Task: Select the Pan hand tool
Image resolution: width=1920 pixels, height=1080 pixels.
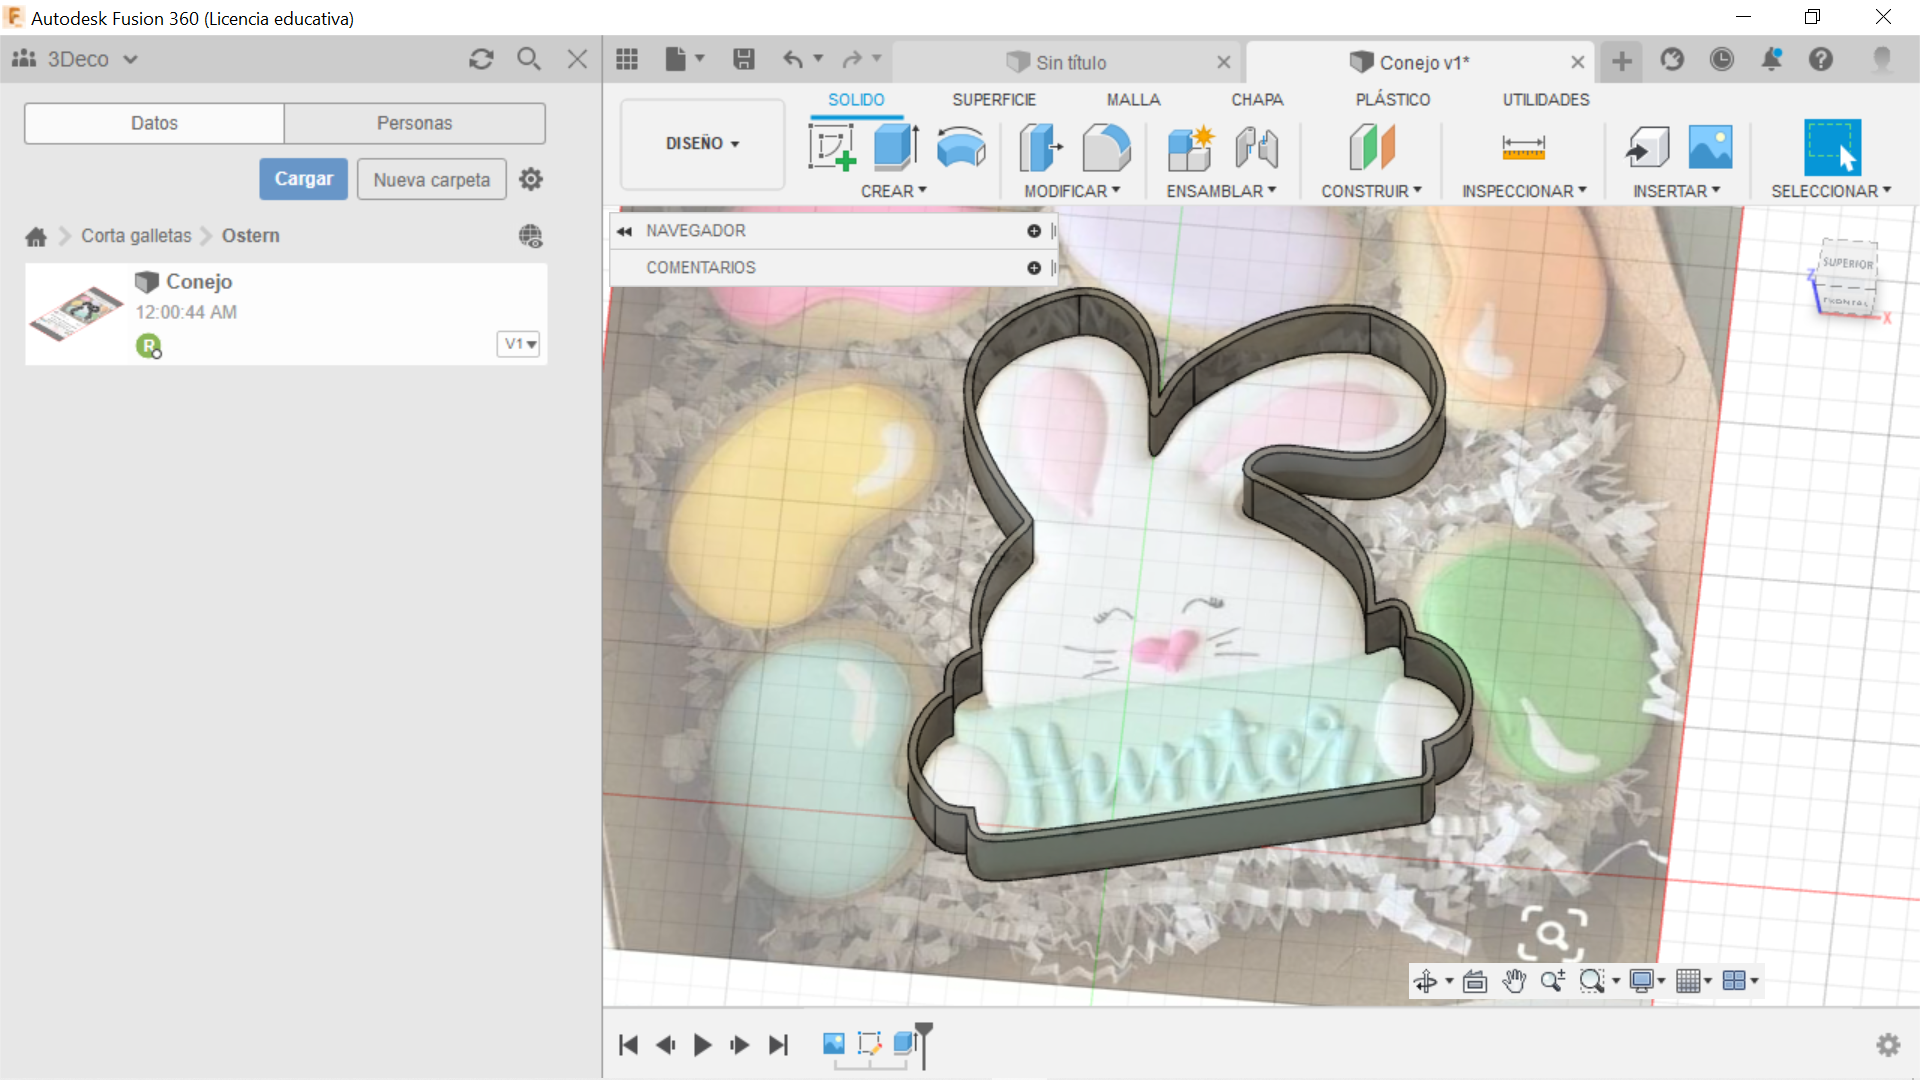Action: tap(1514, 981)
